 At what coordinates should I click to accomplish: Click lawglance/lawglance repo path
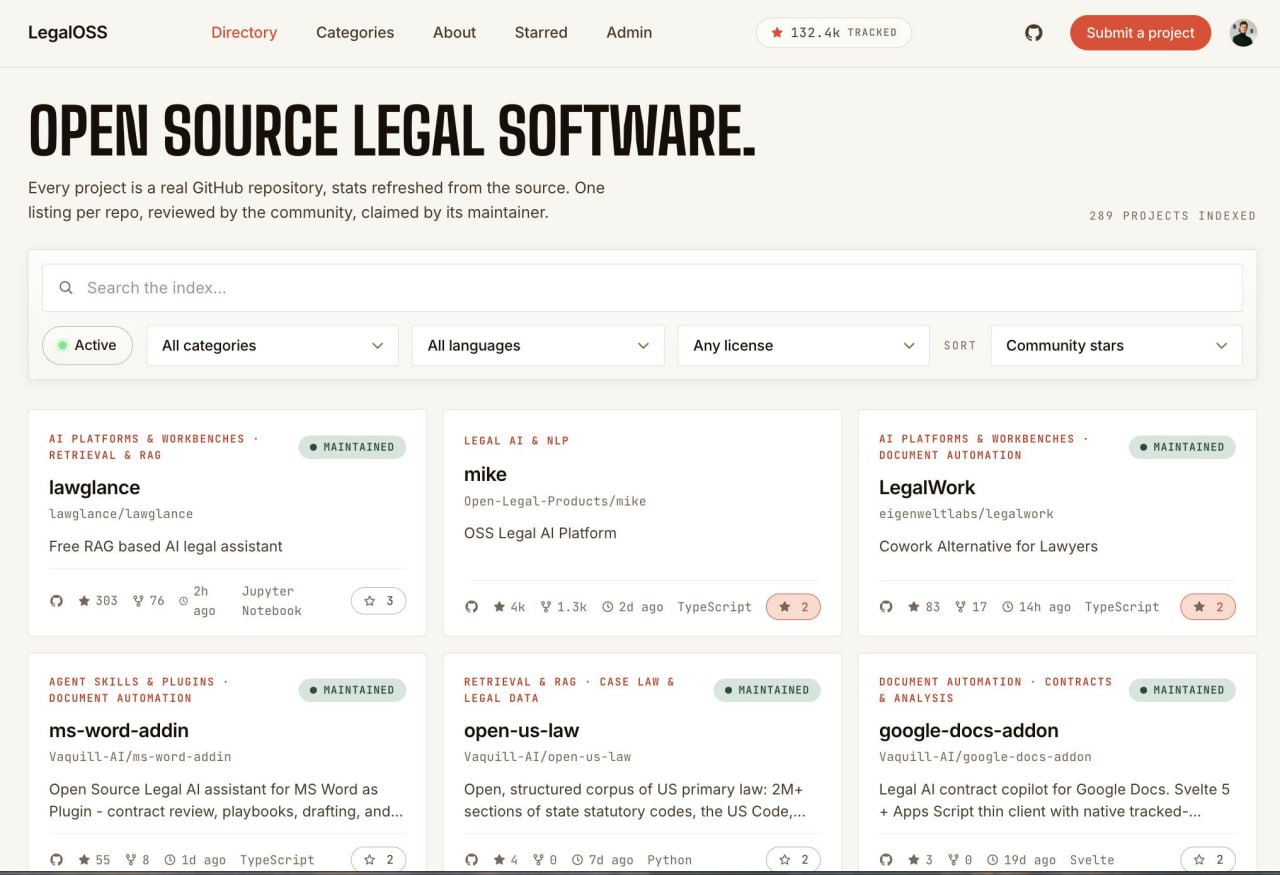pyautogui.click(x=121, y=514)
